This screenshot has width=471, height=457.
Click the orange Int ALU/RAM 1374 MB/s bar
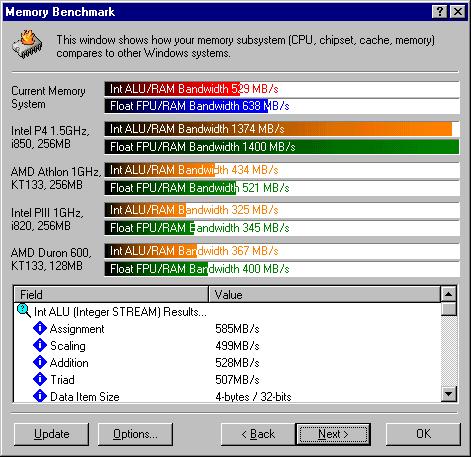(x=278, y=129)
